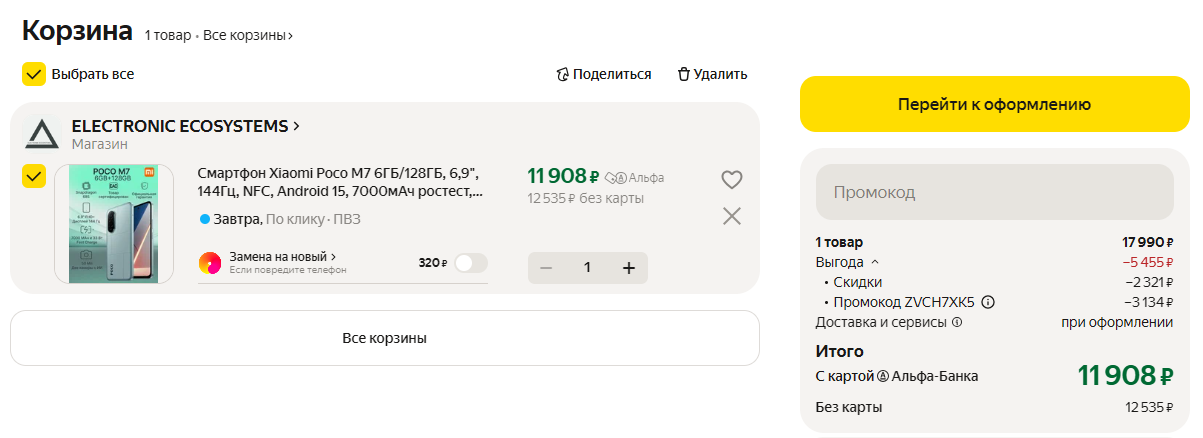1203x438 pixels.
Task: Click the heart icon to favorite the item
Action: pyautogui.click(x=732, y=180)
